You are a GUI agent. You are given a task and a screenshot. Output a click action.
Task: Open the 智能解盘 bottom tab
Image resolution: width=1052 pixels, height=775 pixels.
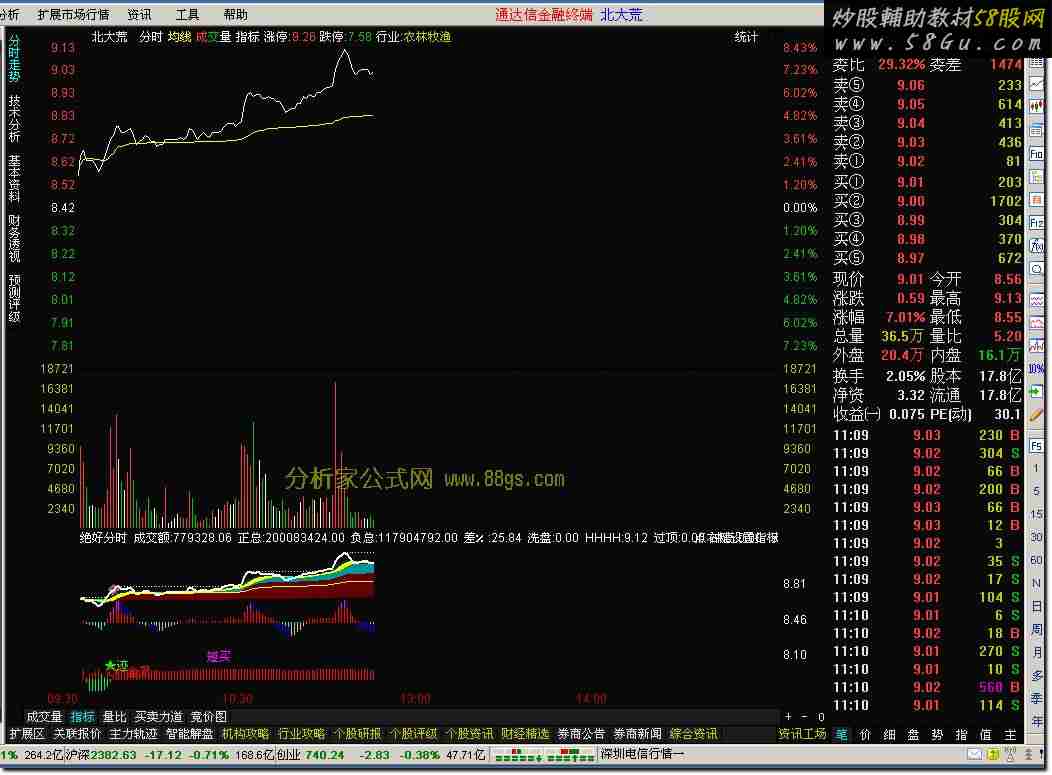pos(190,734)
